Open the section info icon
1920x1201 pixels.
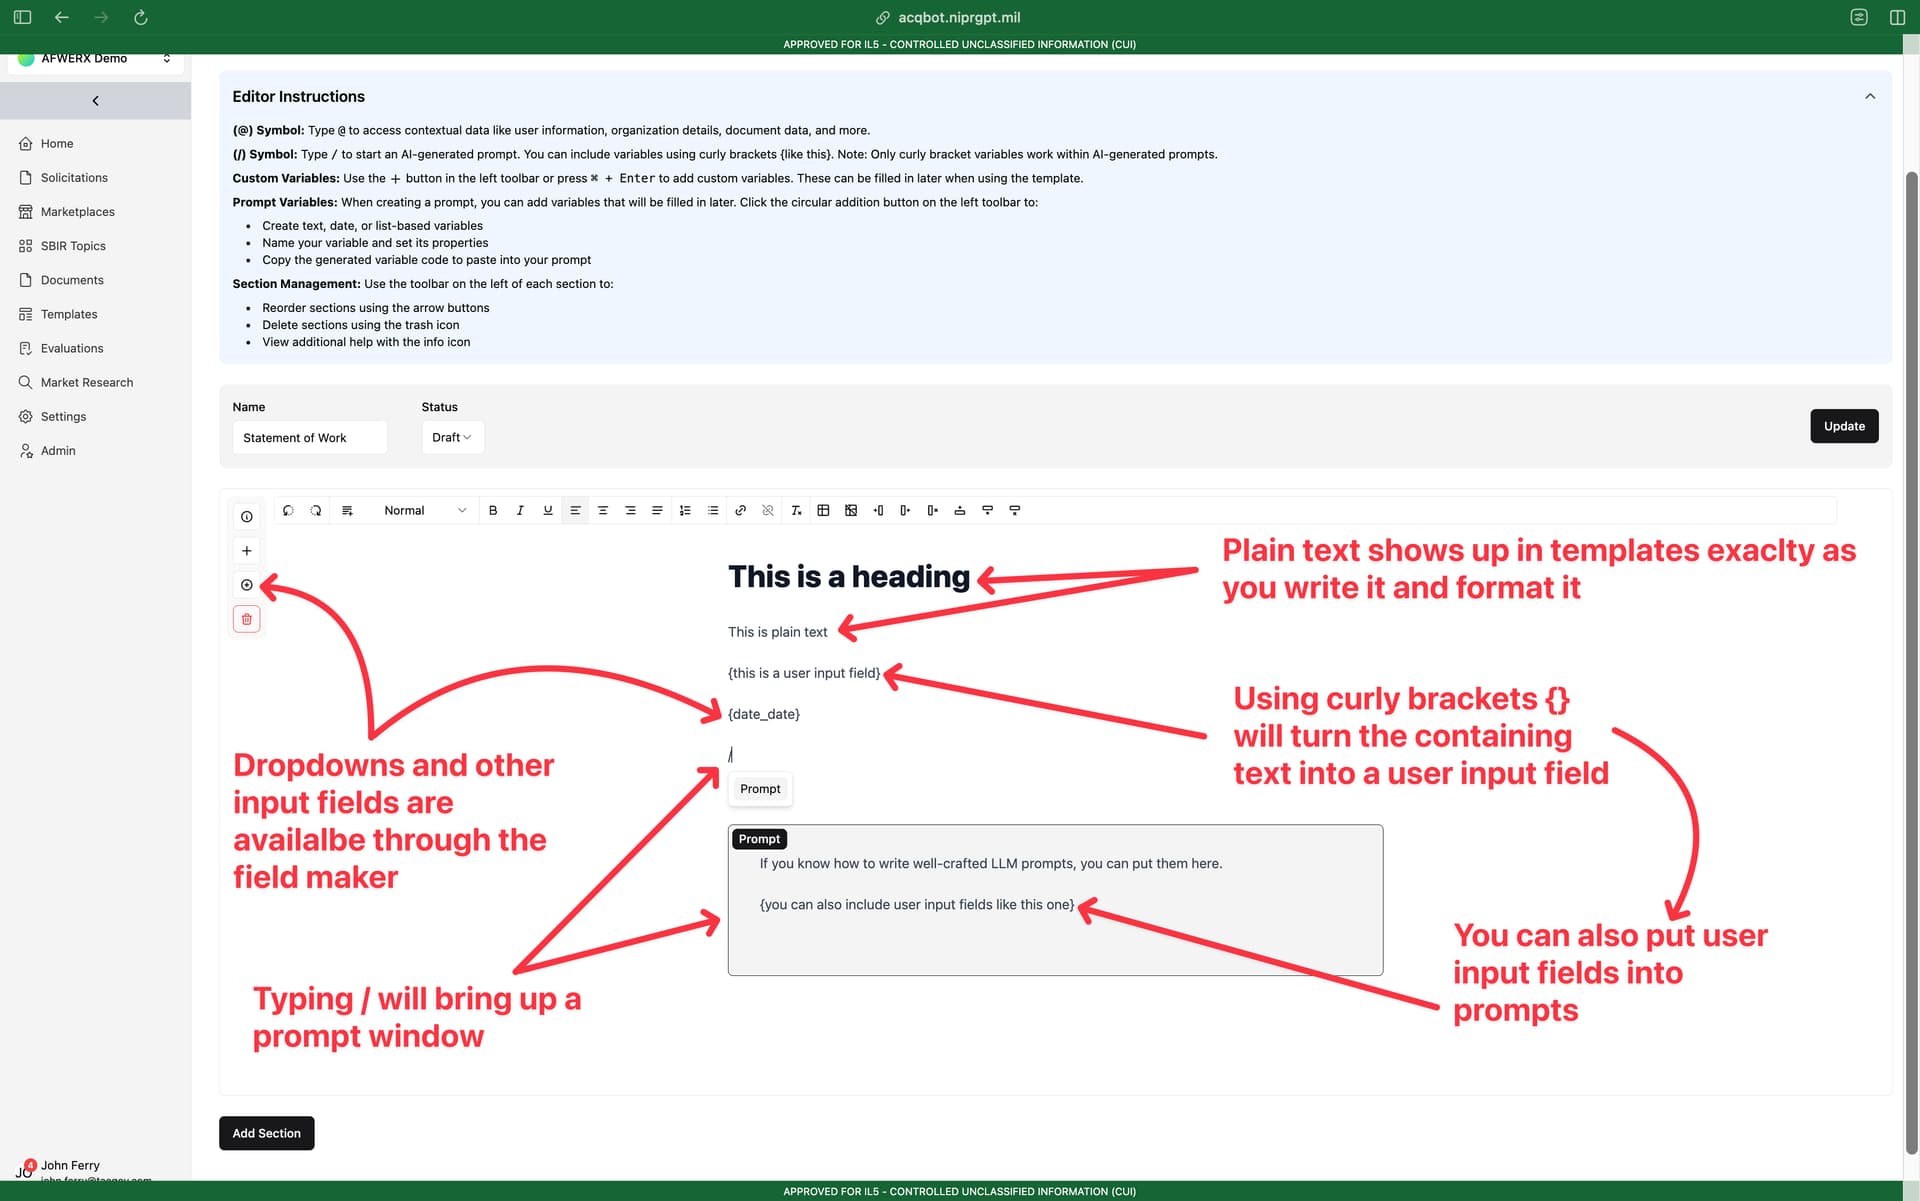point(247,517)
